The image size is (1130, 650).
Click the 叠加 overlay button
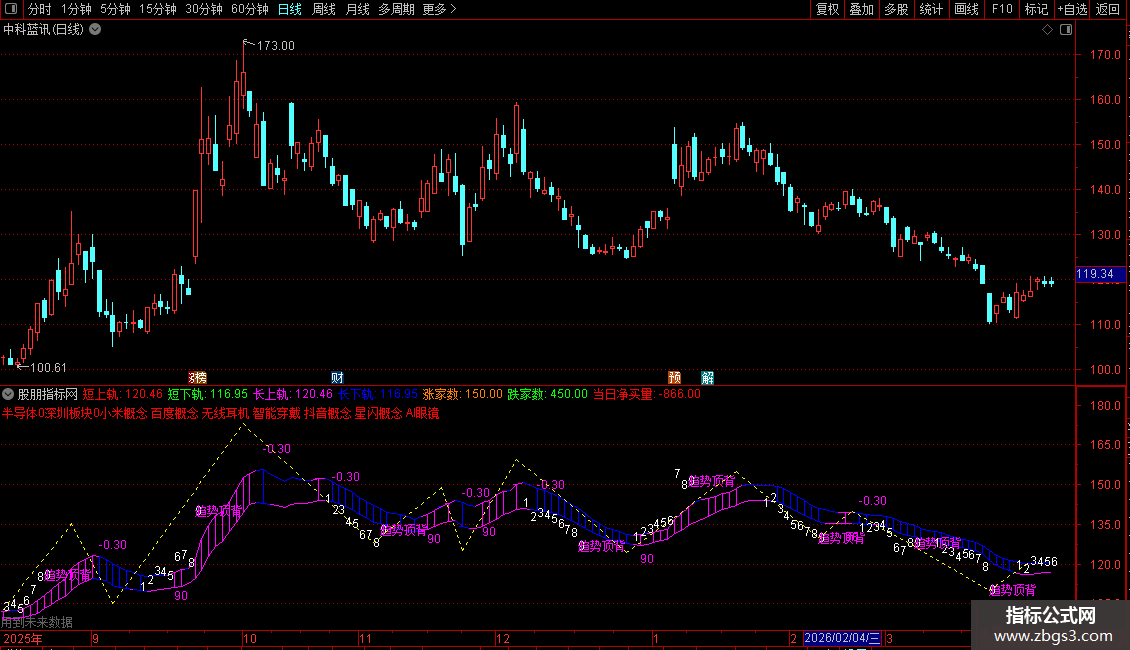(x=861, y=9)
